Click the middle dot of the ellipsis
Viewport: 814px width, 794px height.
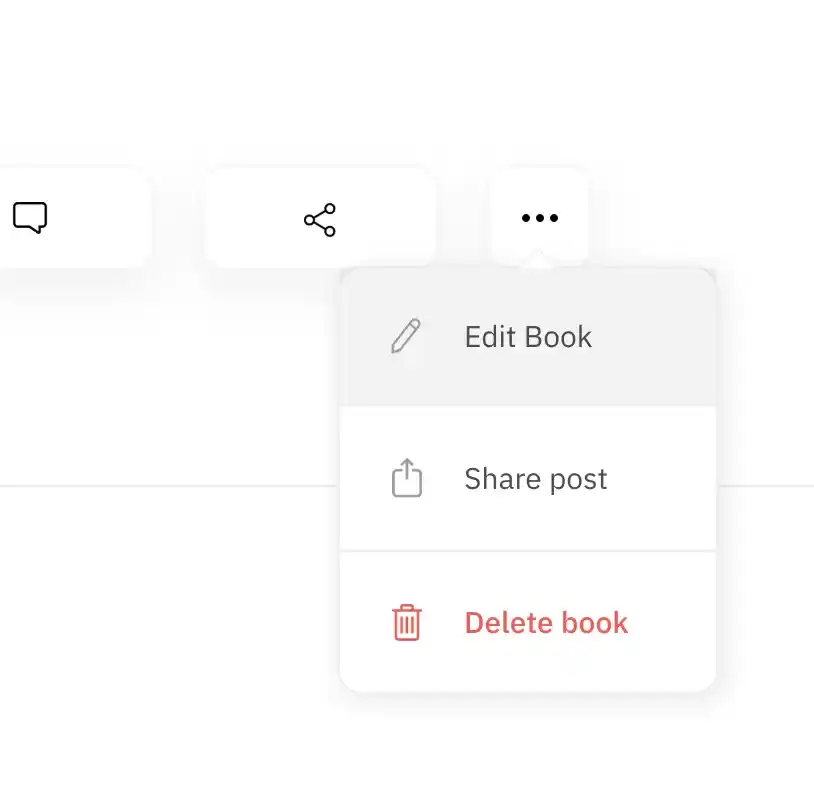click(540, 218)
